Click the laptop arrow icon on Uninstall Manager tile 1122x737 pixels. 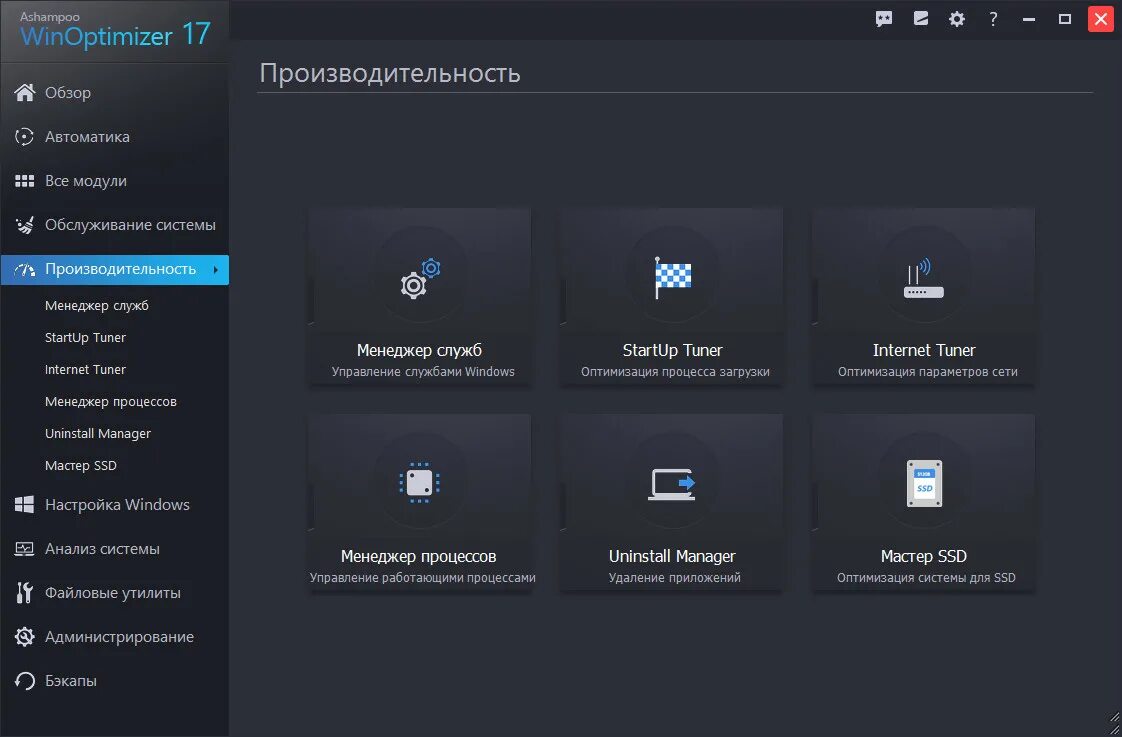pyautogui.click(x=672, y=484)
